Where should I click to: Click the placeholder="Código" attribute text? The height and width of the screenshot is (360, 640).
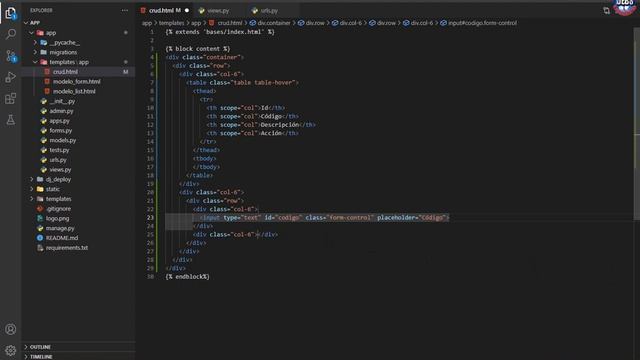(x=411, y=218)
